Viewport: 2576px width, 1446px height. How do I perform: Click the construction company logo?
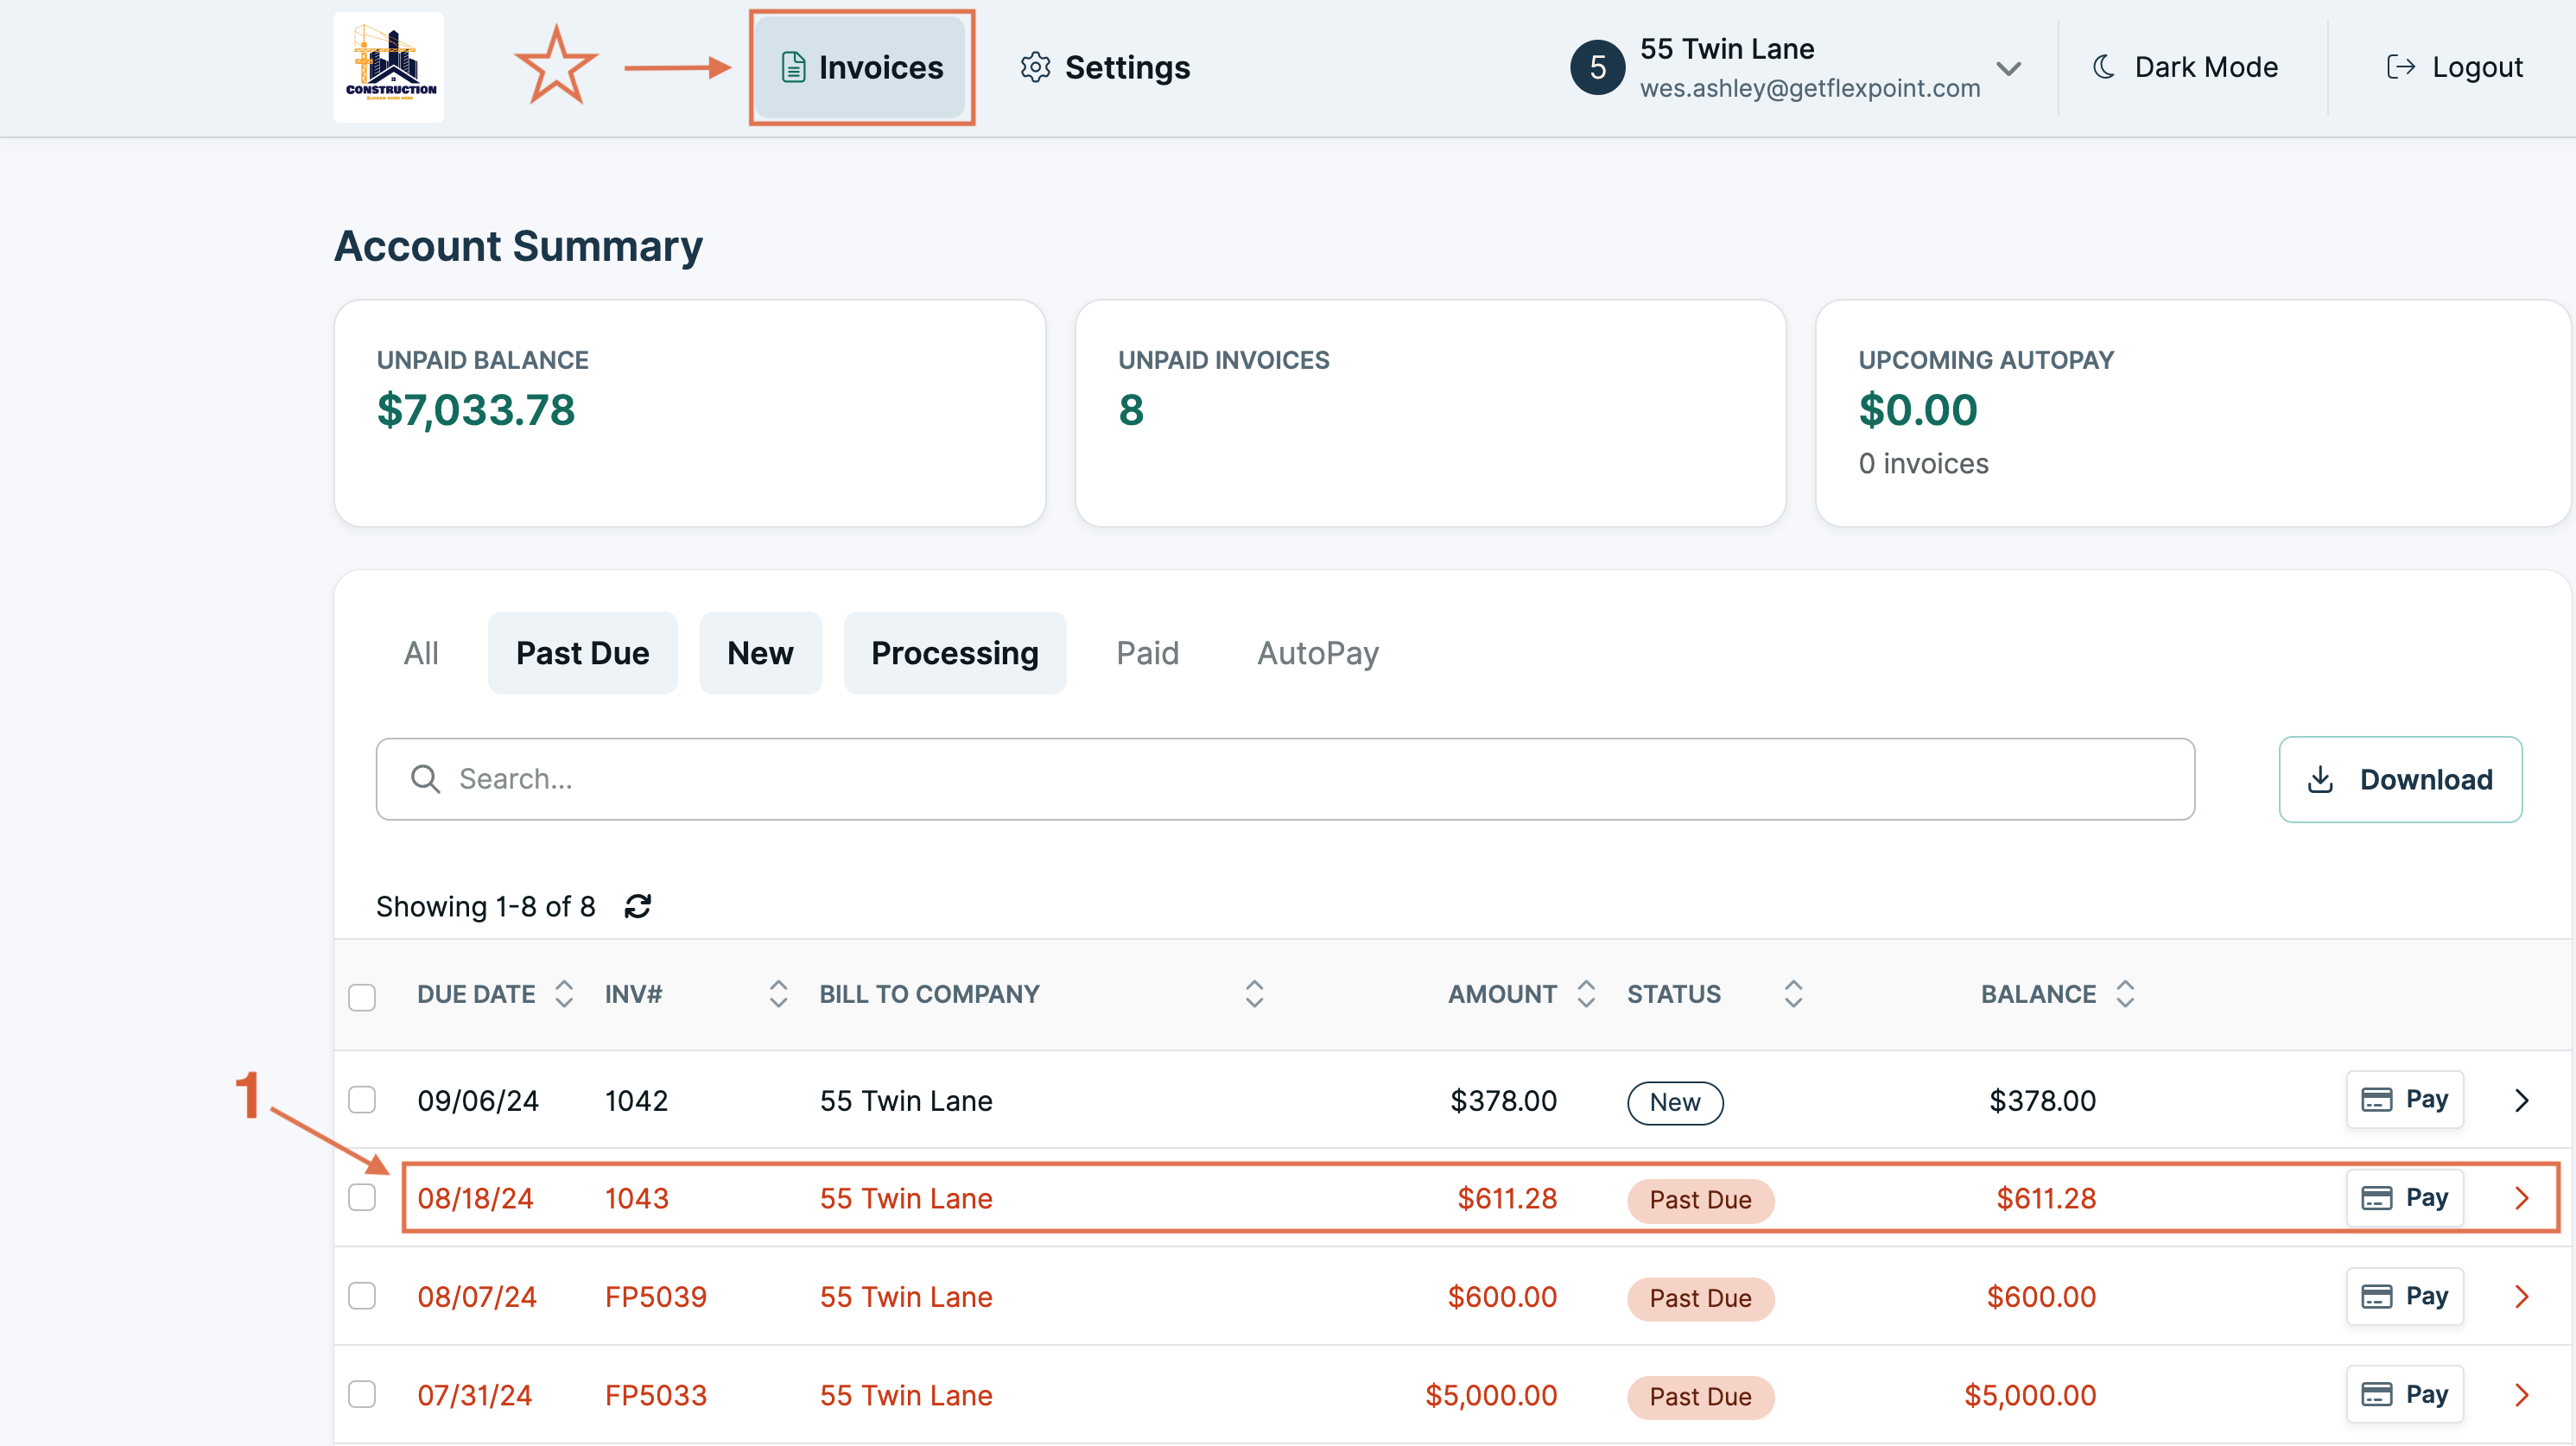pos(388,67)
